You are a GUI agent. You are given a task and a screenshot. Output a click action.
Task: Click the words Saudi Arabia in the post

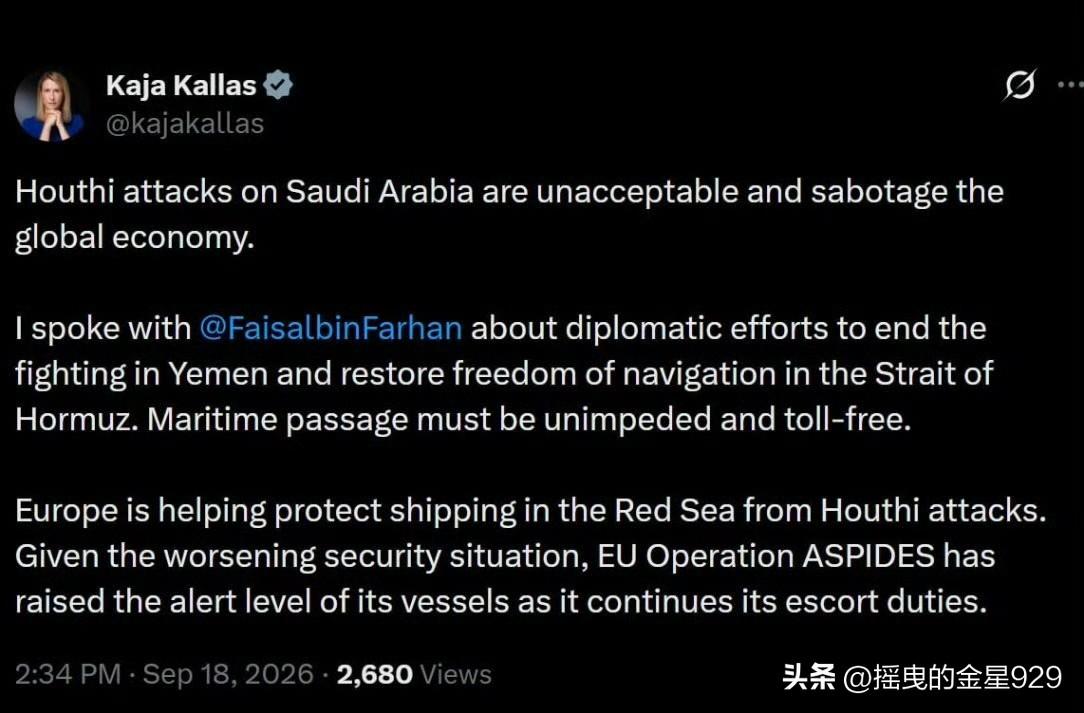click(x=380, y=192)
